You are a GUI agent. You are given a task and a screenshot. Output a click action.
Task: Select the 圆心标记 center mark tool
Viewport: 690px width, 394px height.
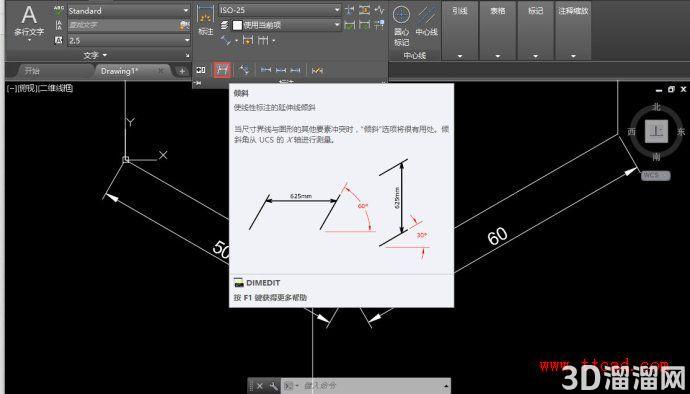(x=401, y=26)
